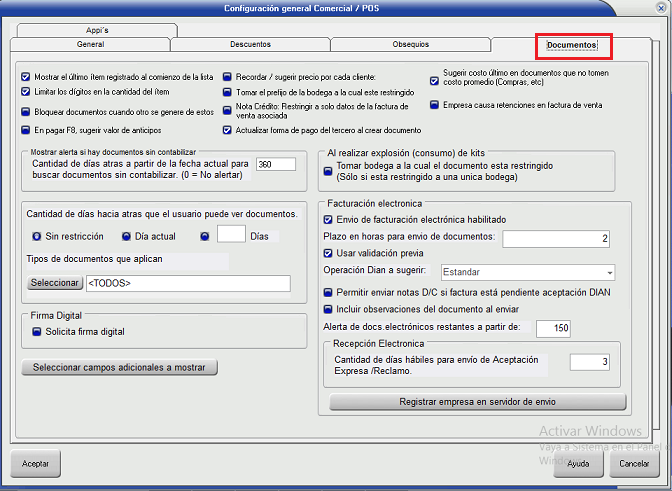The width and height of the screenshot is (672, 491).
Task: Select 'Sin restricción' radio option
Action: [x=36, y=236]
